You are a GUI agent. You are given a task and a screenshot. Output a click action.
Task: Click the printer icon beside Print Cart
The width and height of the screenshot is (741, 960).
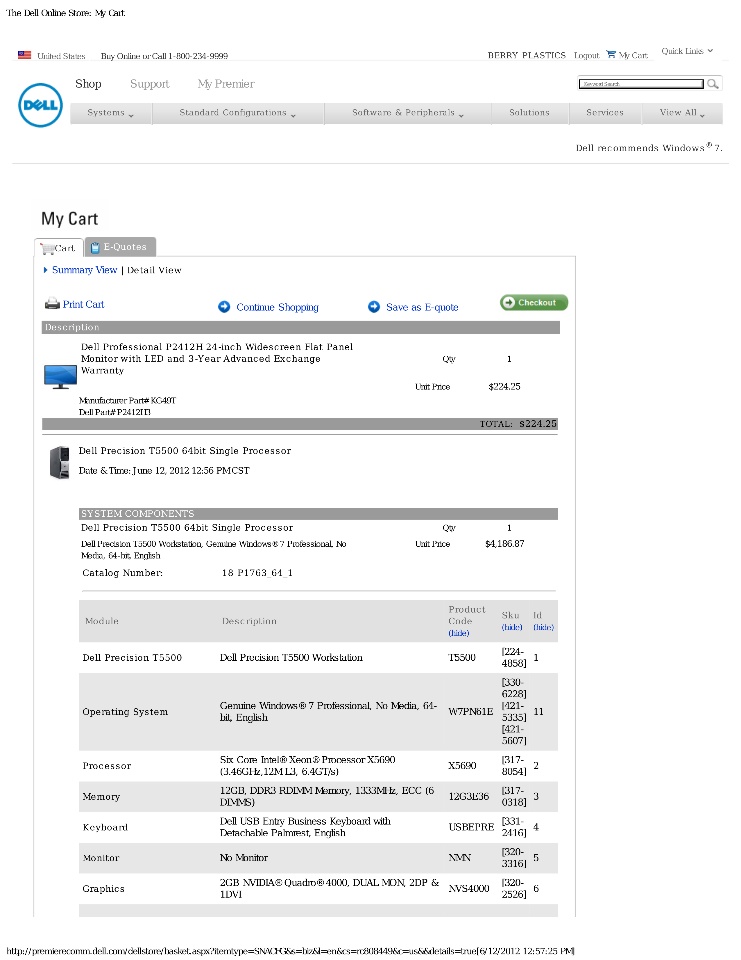click(x=52, y=304)
